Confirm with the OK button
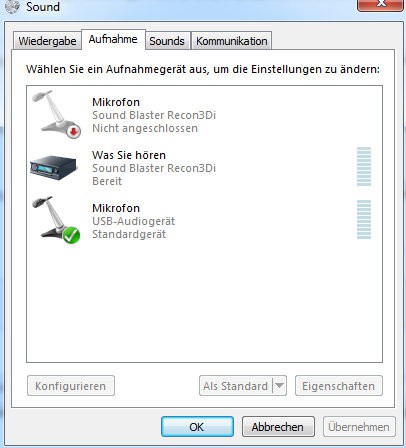This screenshot has height=448, width=406. pyautogui.click(x=197, y=426)
